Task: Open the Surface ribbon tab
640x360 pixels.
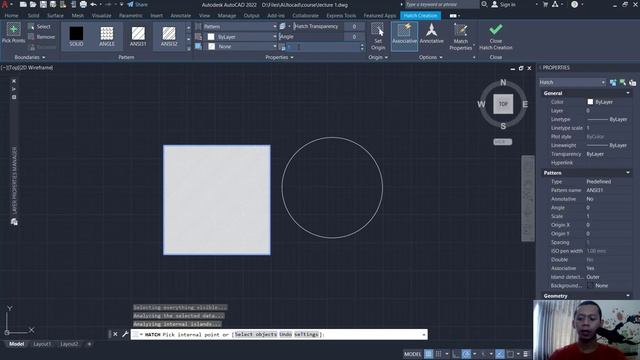Action: coord(55,16)
